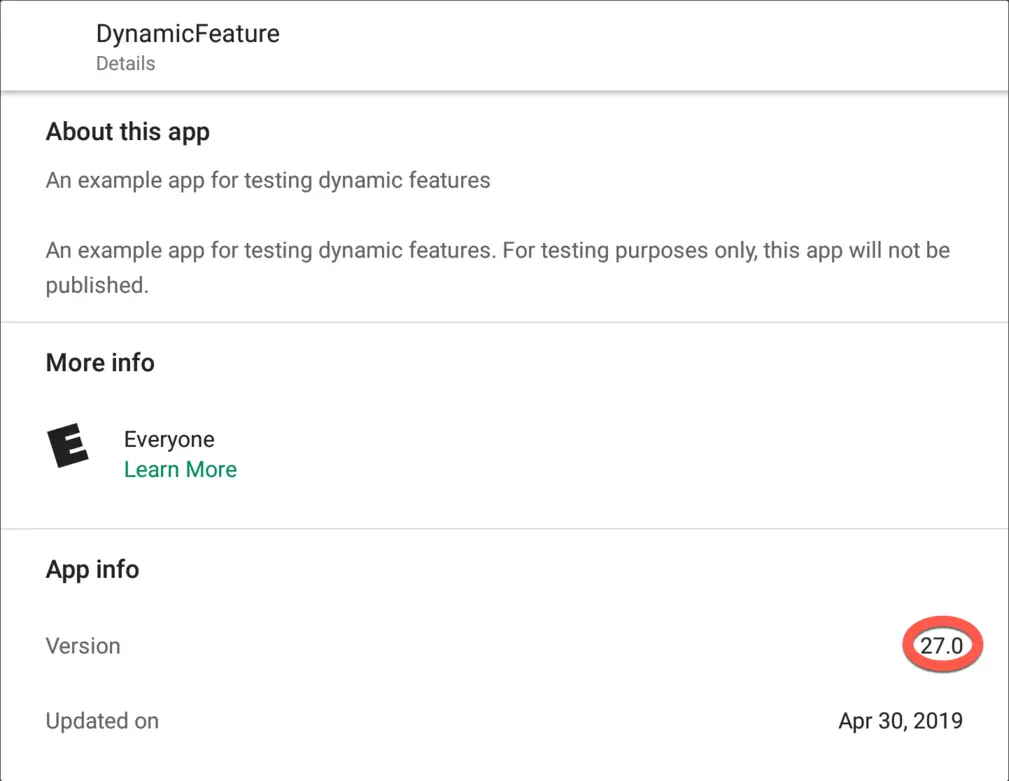Viewport: 1009px width, 781px height.
Task: Click the divider line above App info
Action: click(x=504, y=528)
